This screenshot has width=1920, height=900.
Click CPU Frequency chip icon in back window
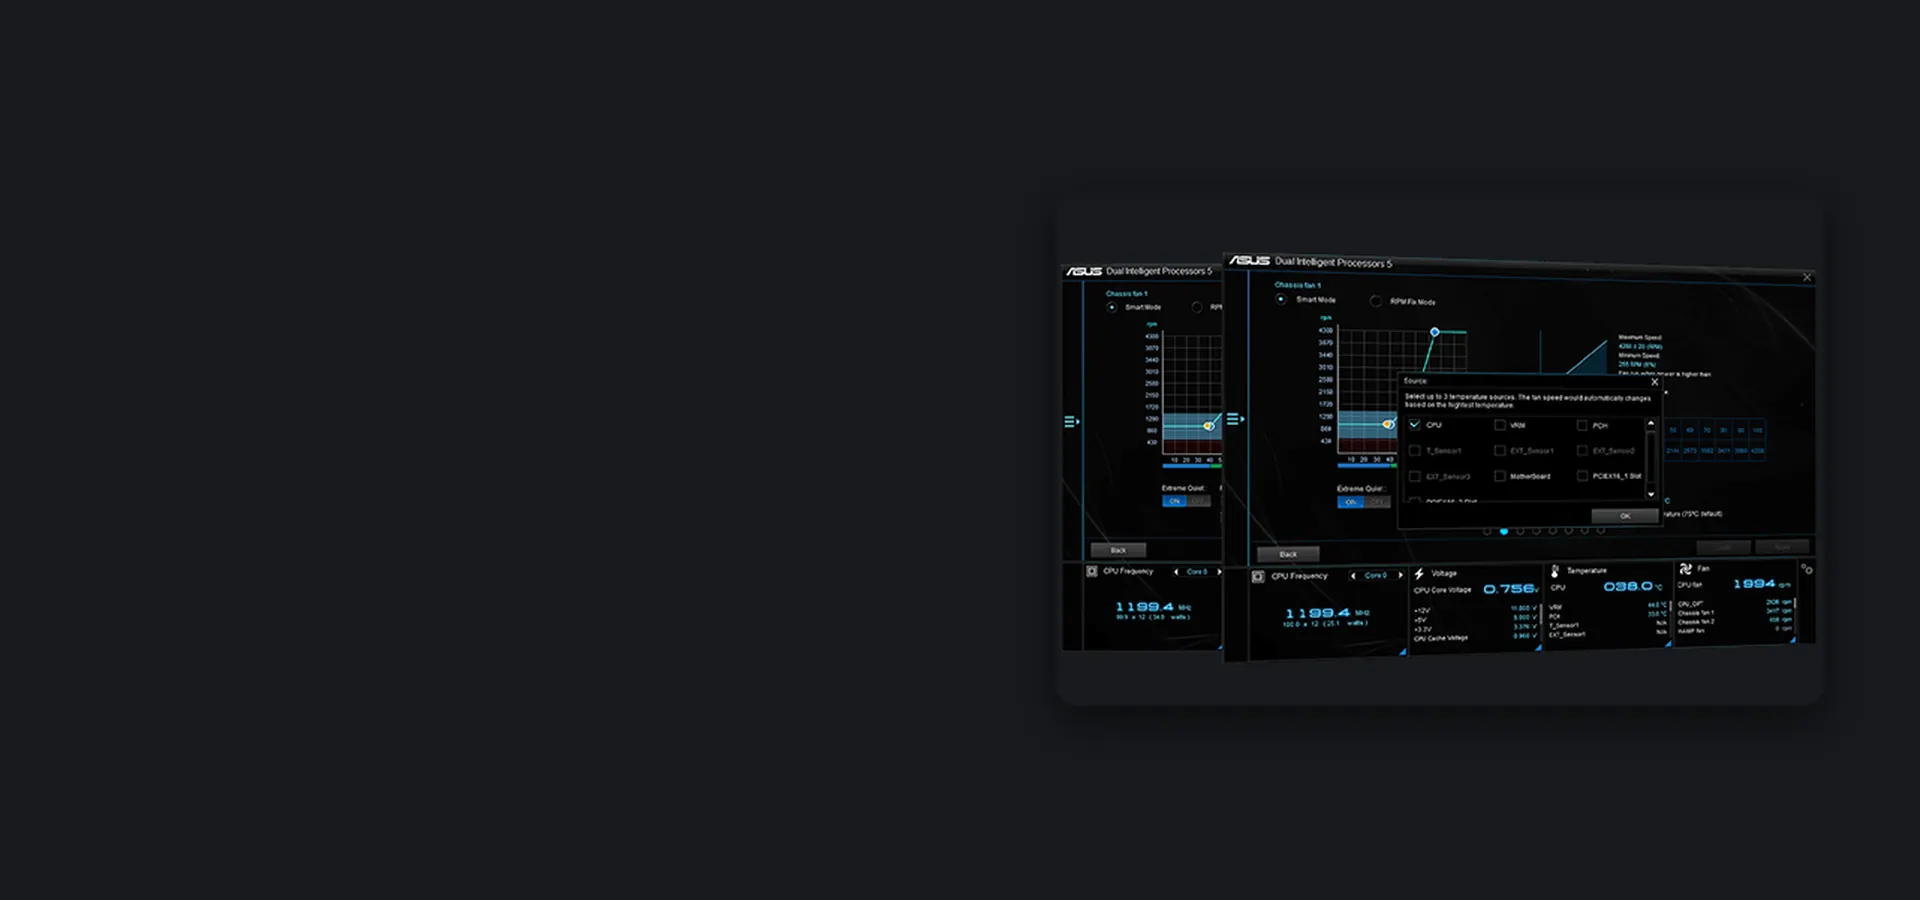[1092, 571]
